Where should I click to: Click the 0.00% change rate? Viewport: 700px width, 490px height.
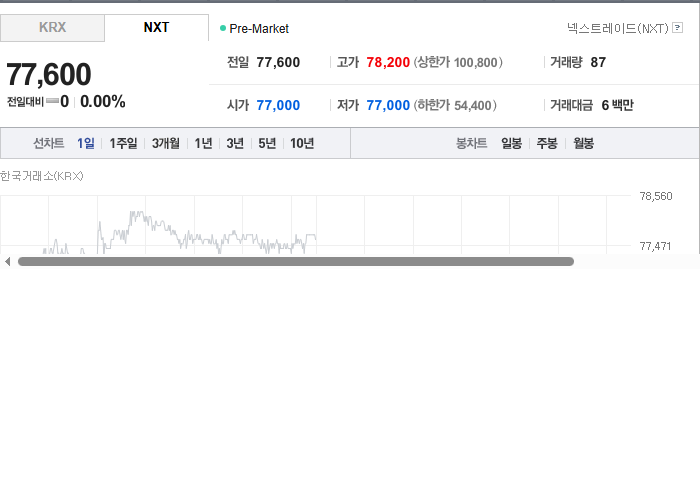[103, 102]
